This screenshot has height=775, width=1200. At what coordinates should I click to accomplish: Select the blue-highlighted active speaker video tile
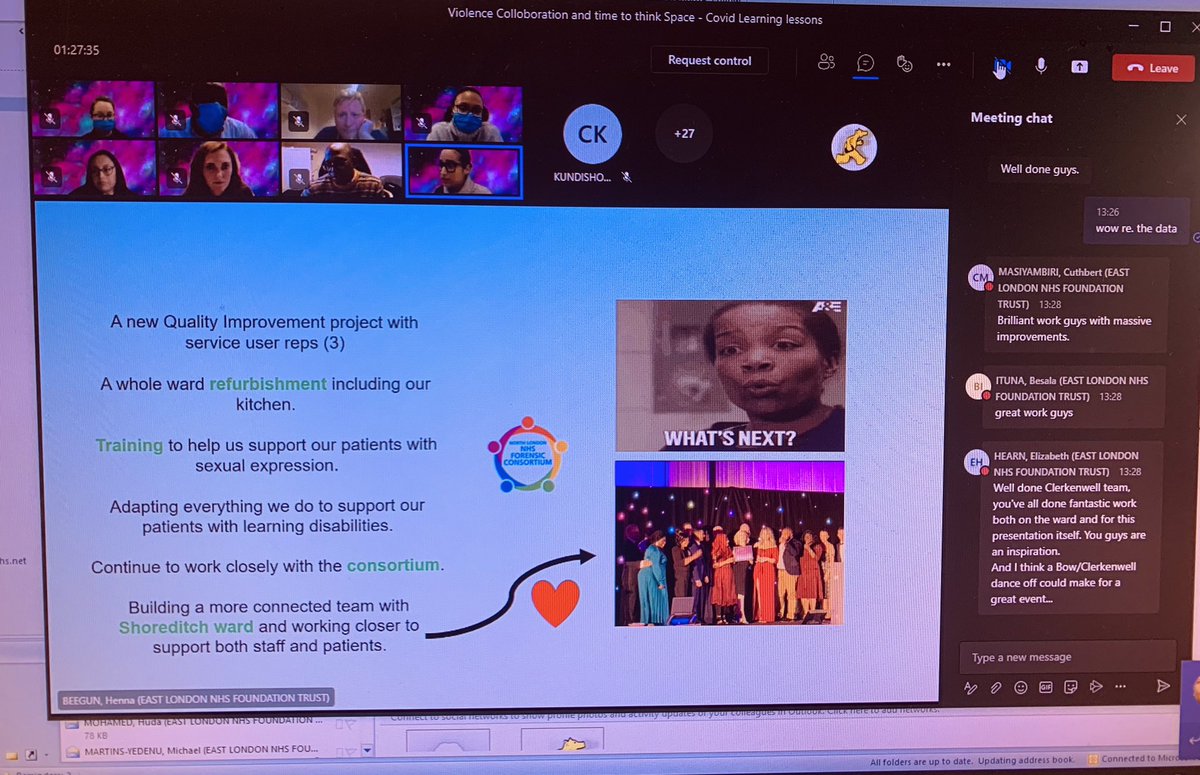(x=463, y=171)
